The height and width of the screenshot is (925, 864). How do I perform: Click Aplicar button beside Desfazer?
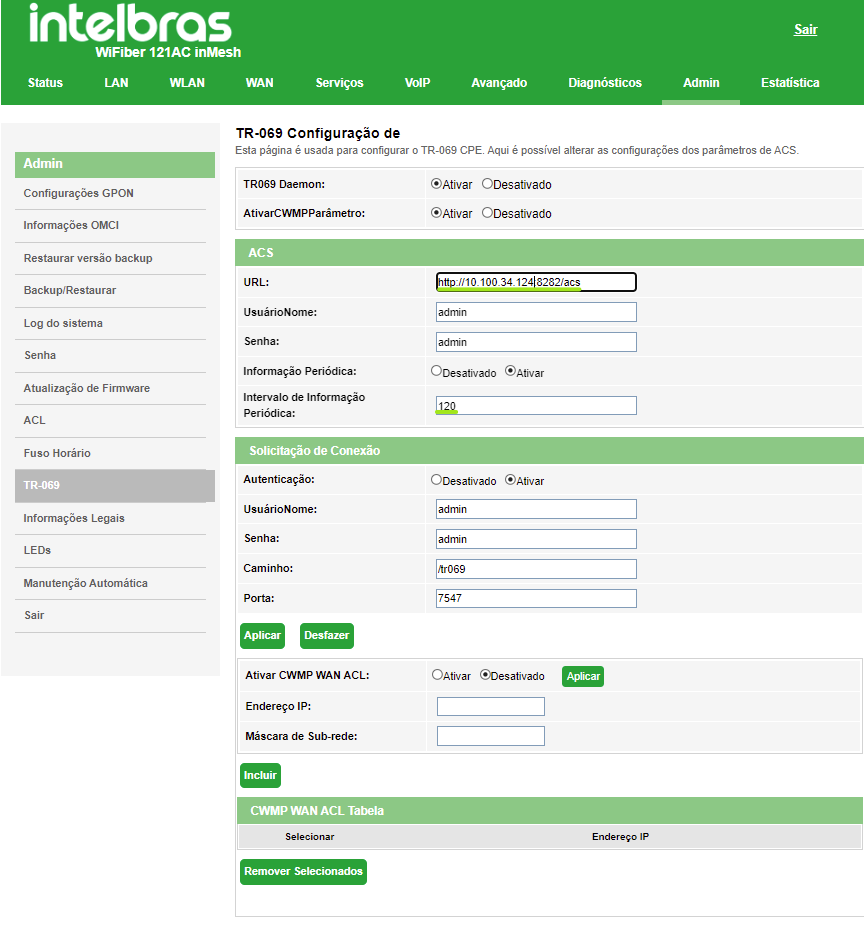click(x=262, y=636)
